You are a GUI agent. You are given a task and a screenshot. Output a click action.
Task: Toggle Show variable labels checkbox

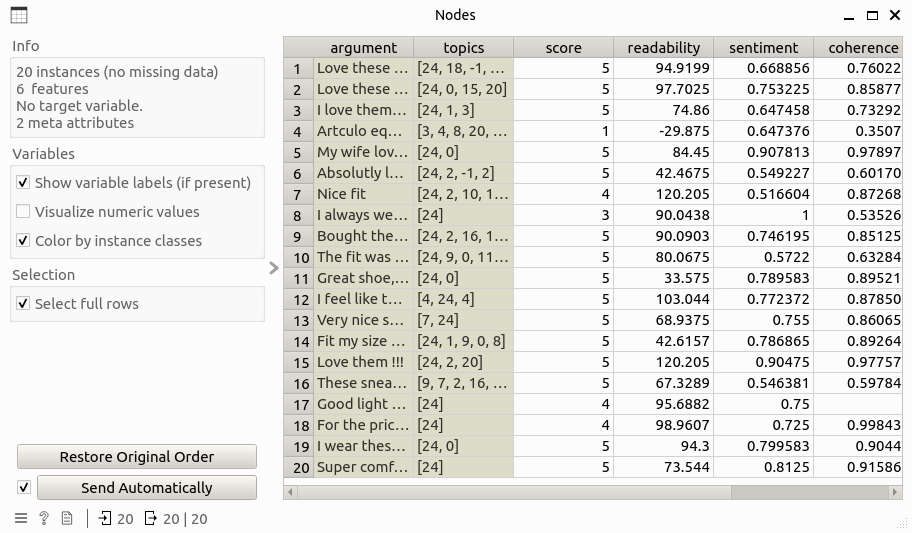[23, 183]
